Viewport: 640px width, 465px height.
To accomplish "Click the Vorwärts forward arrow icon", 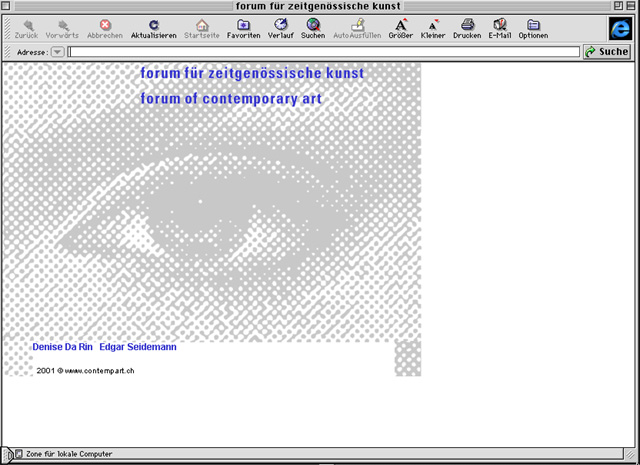I will click(x=62, y=24).
